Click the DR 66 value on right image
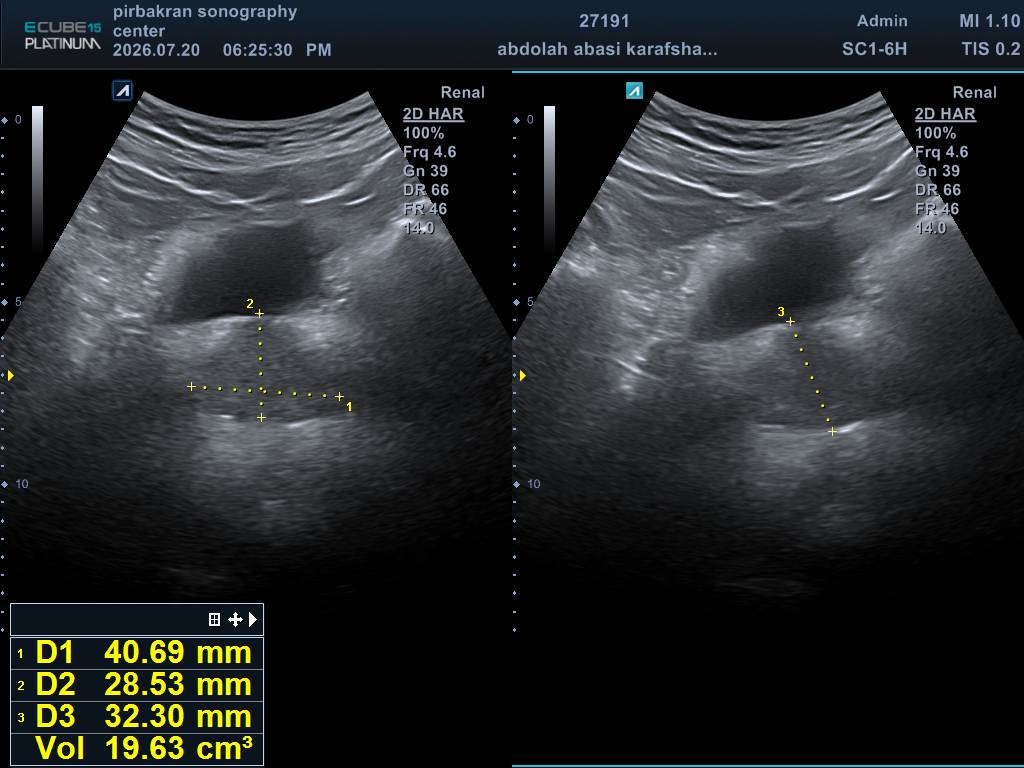The height and width of the screenshot is (768, 1024). coord(938,190)
